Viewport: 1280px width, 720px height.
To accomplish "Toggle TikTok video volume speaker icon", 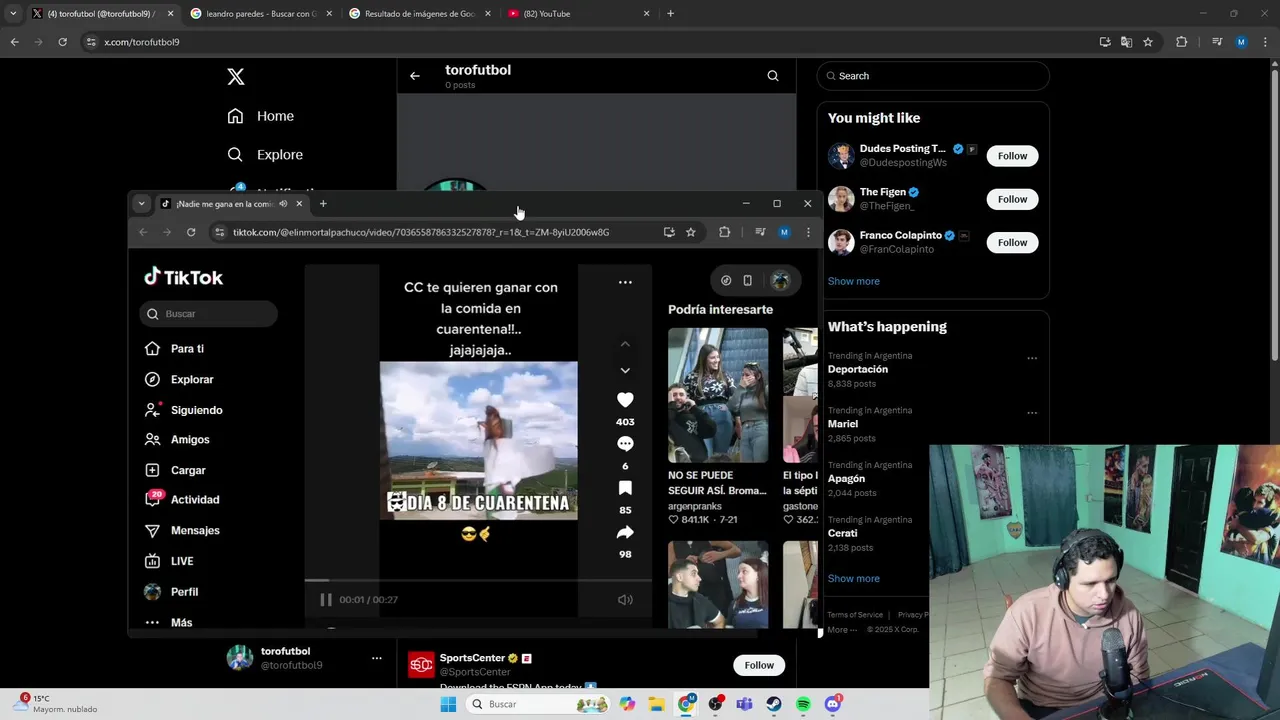I will click(625, 600).
